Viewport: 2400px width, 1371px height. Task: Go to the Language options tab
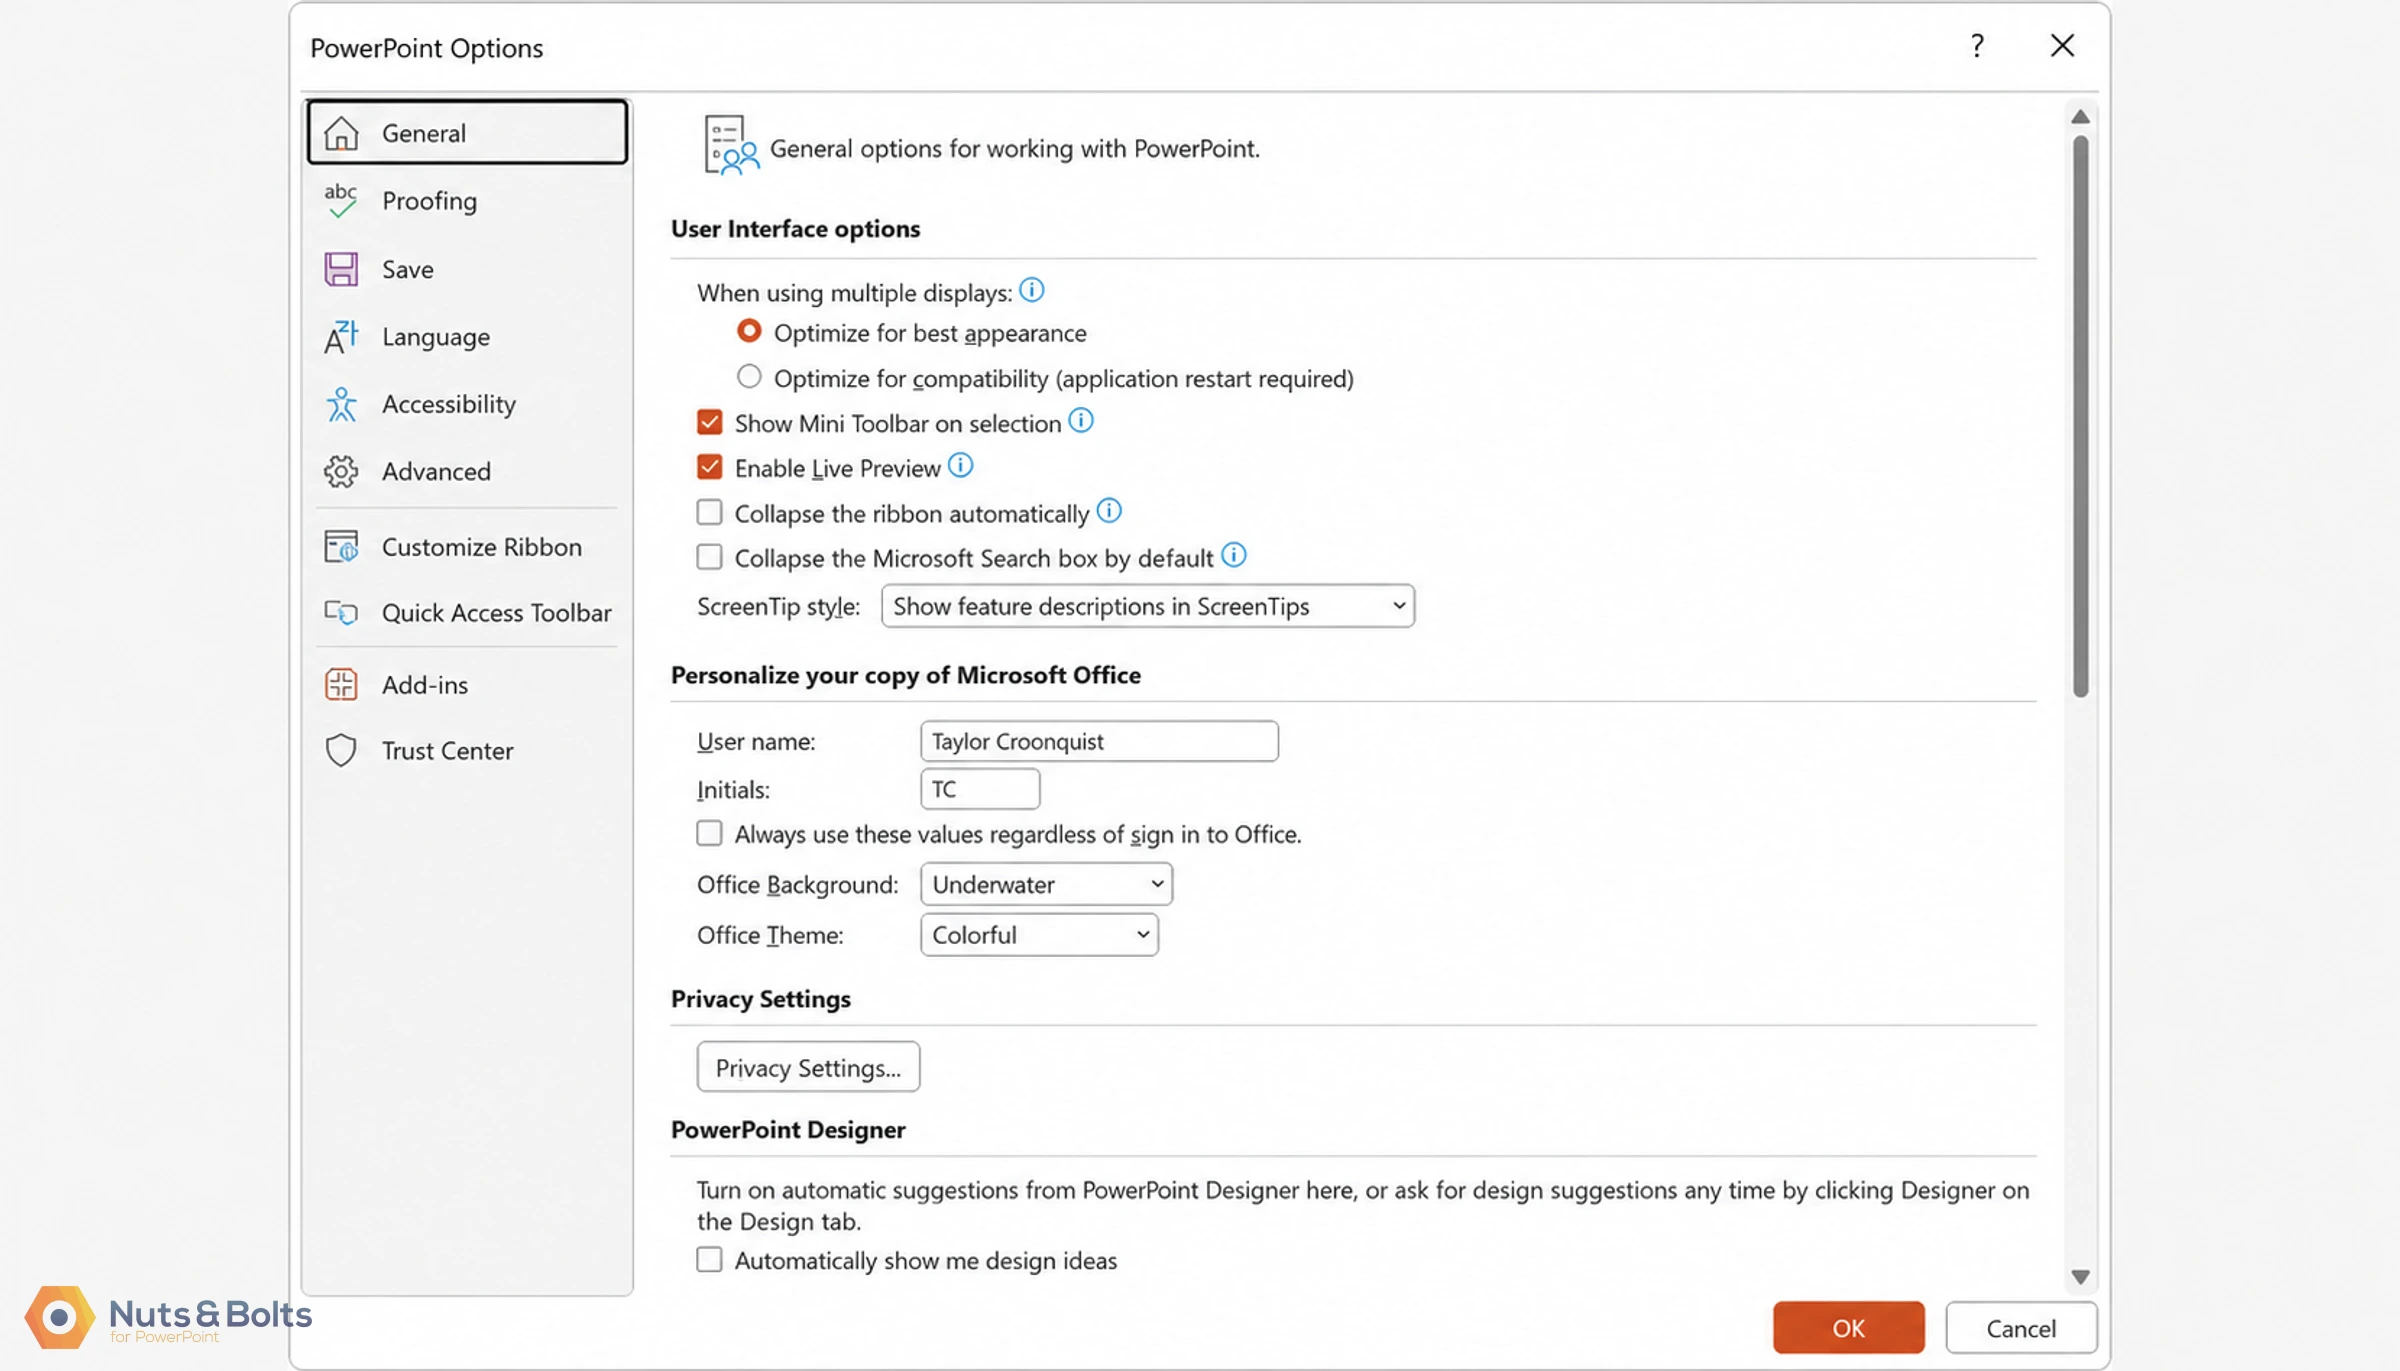click(467, 337)
